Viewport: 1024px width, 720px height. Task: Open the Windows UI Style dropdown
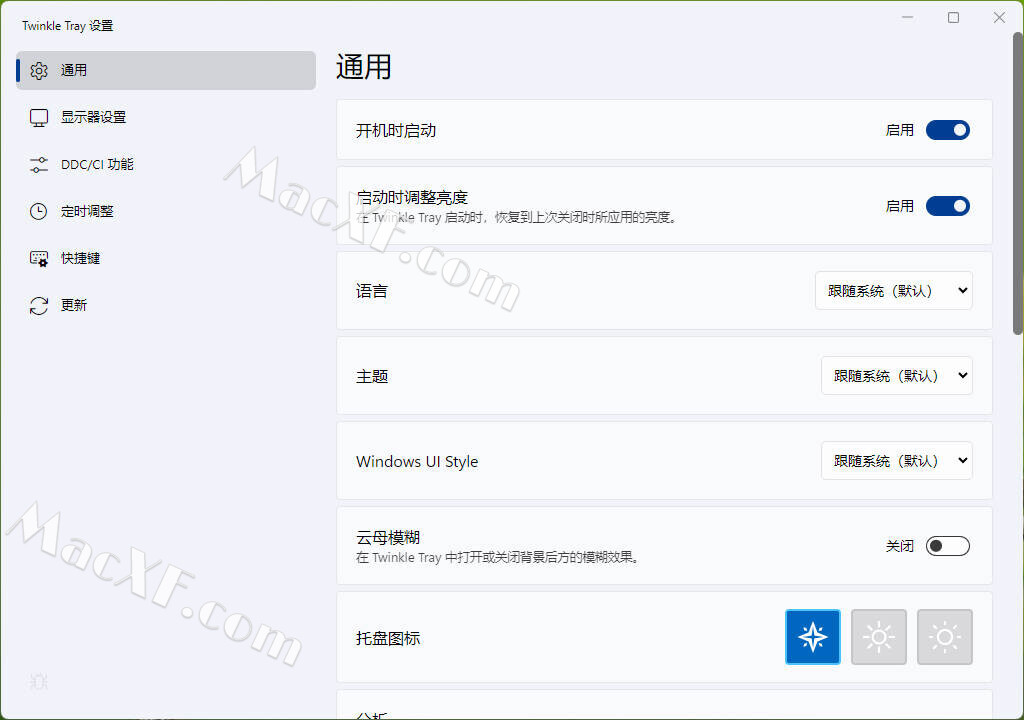click(897, 461)
